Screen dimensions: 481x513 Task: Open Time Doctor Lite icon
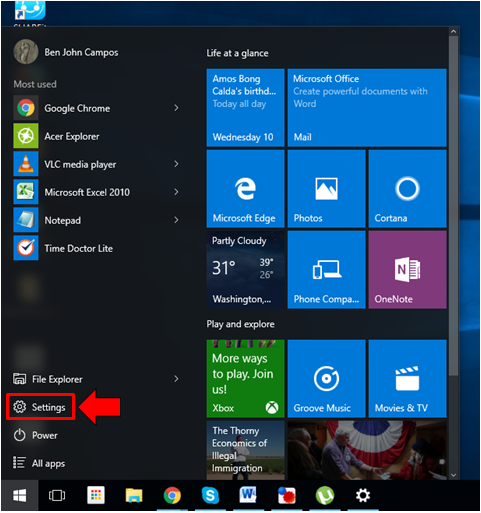(x=26, y=248)
